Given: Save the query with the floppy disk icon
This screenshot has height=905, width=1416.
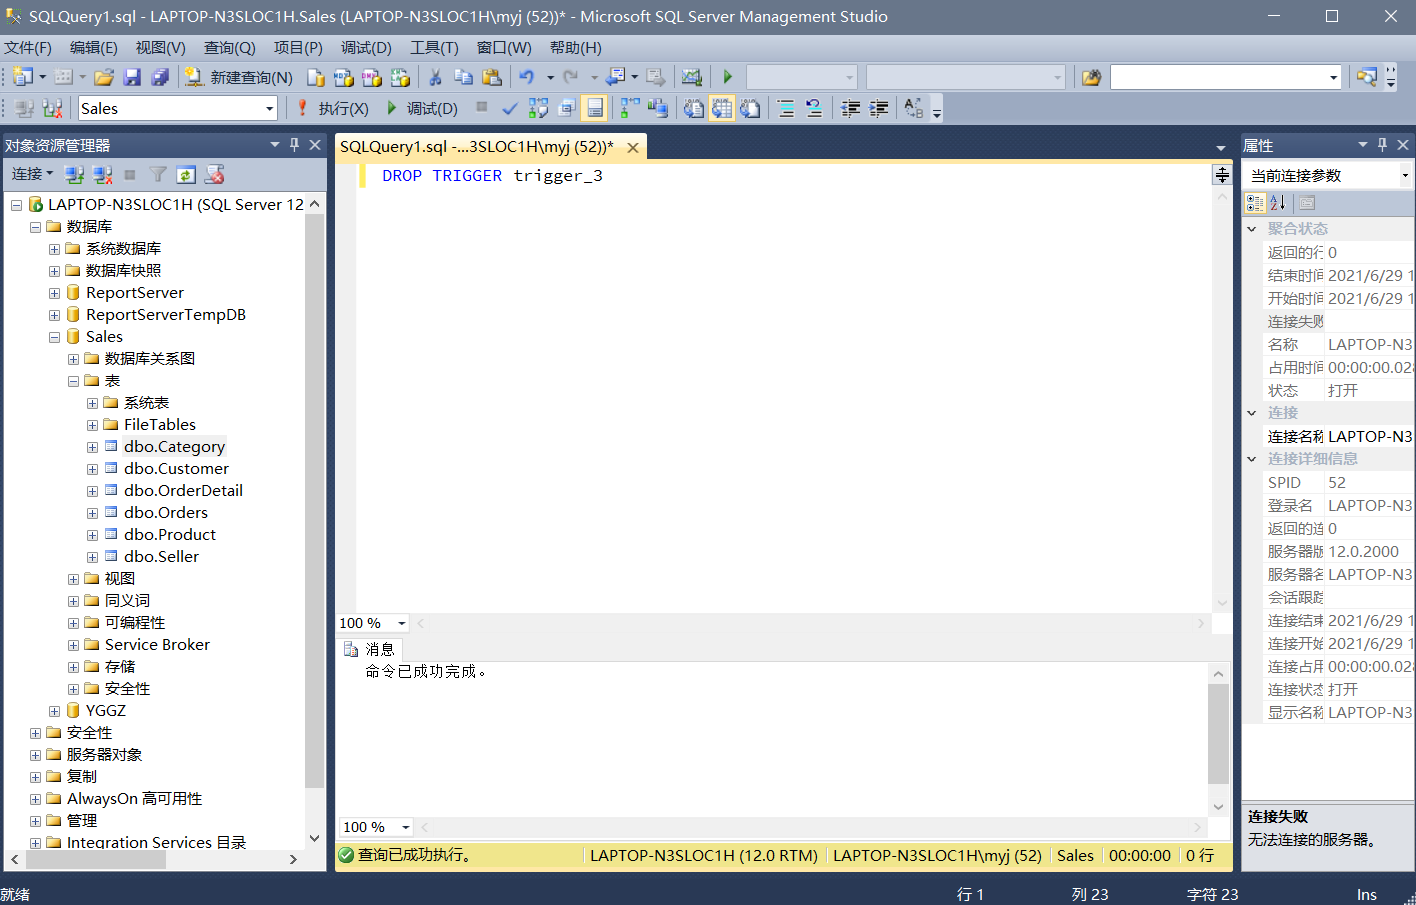Looking at the screenshot, I should (x=132, y=77).
